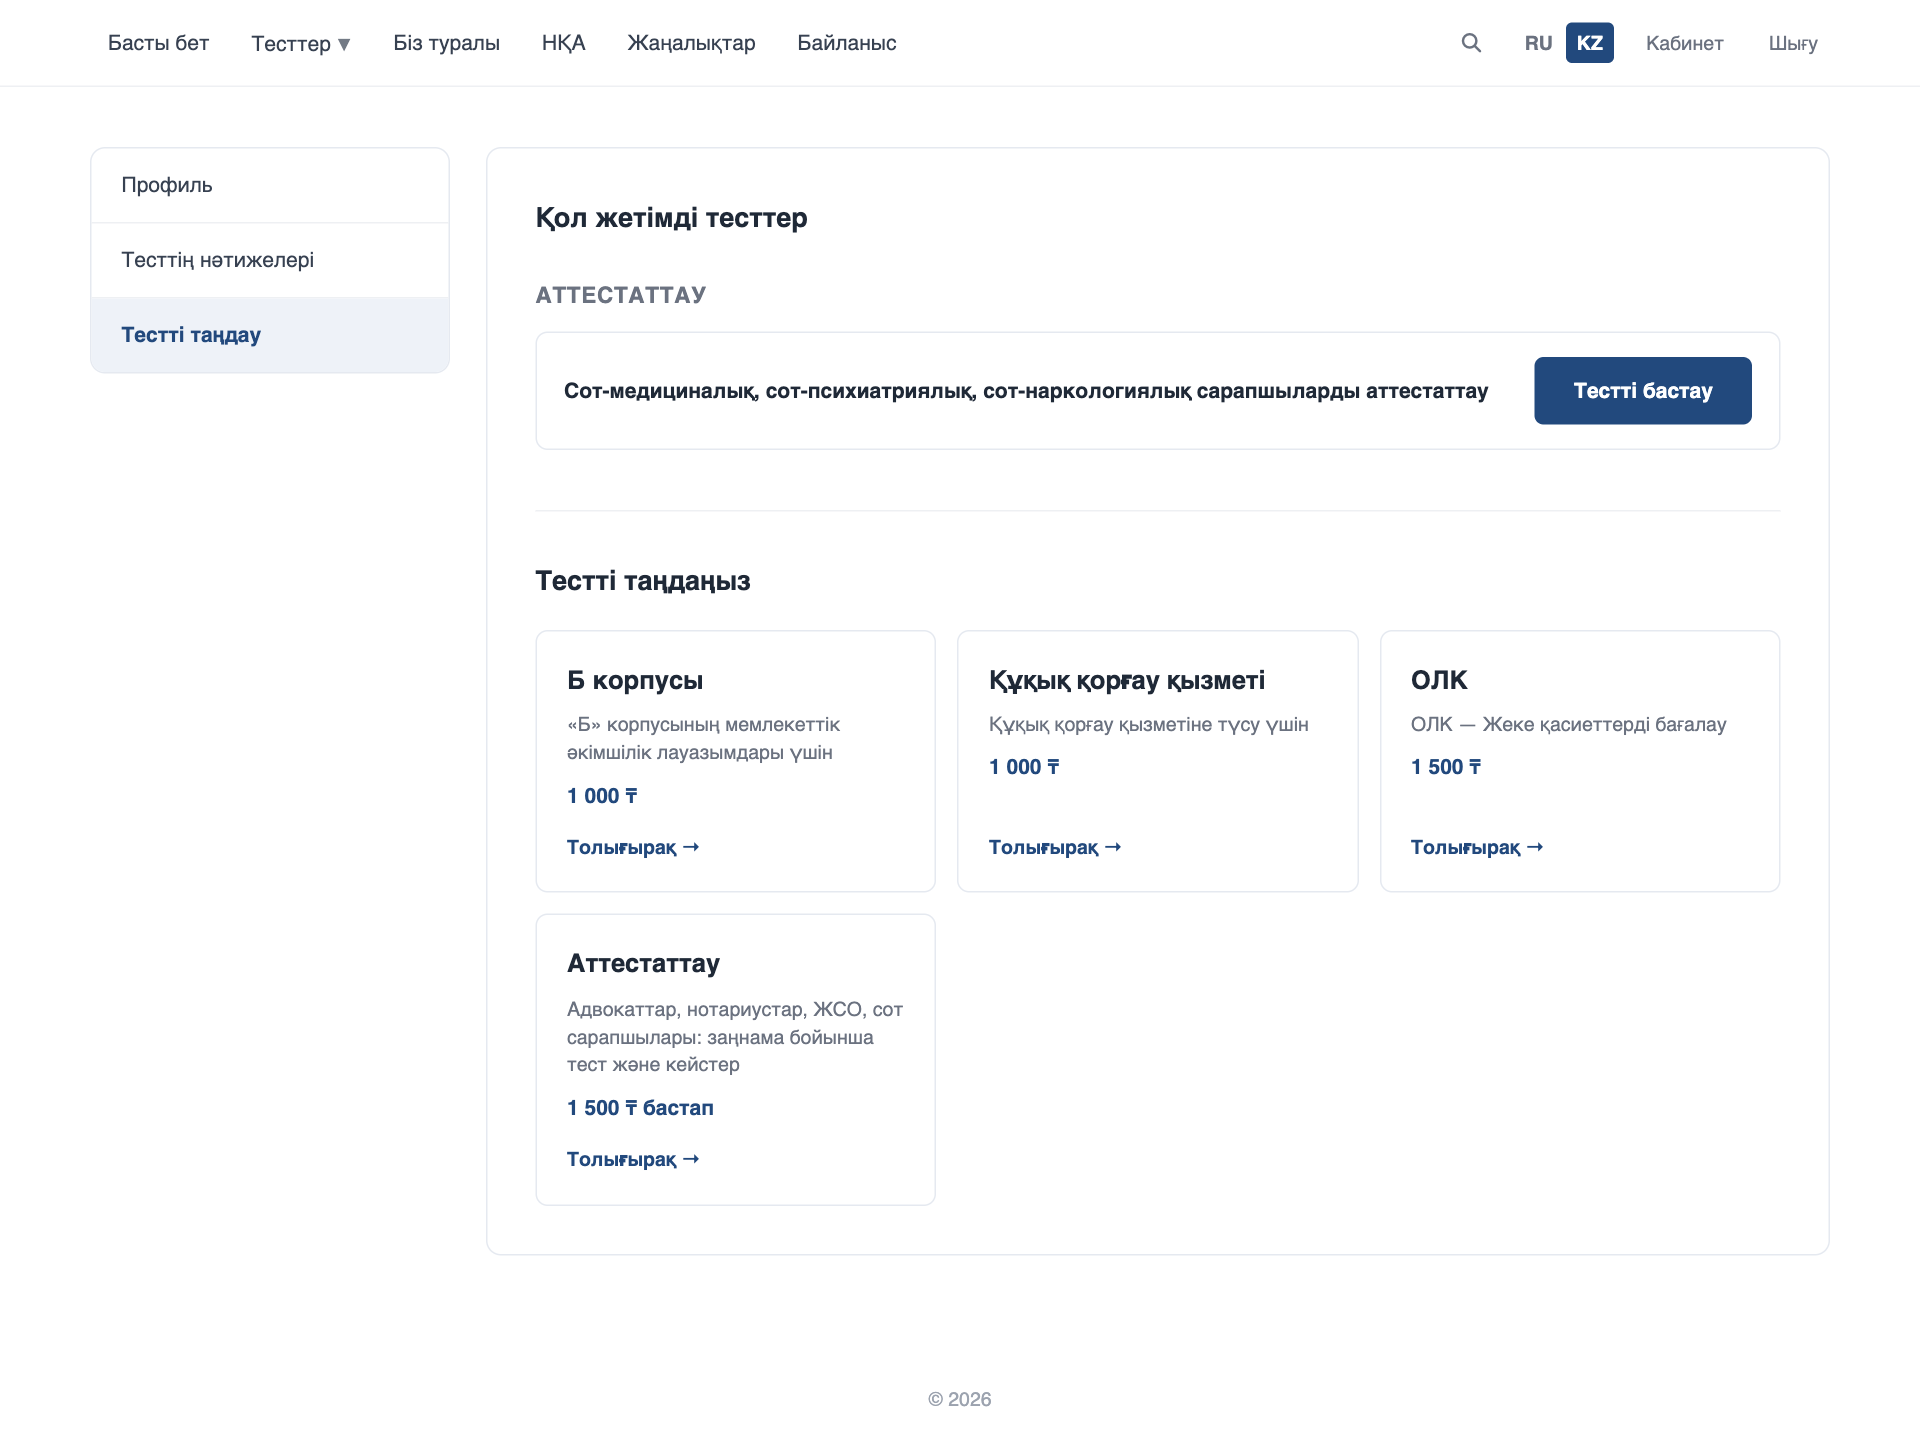Select the Тестті таңдау sidebar item
This screenshot has height=1446, width=1920.
point(270,335)
